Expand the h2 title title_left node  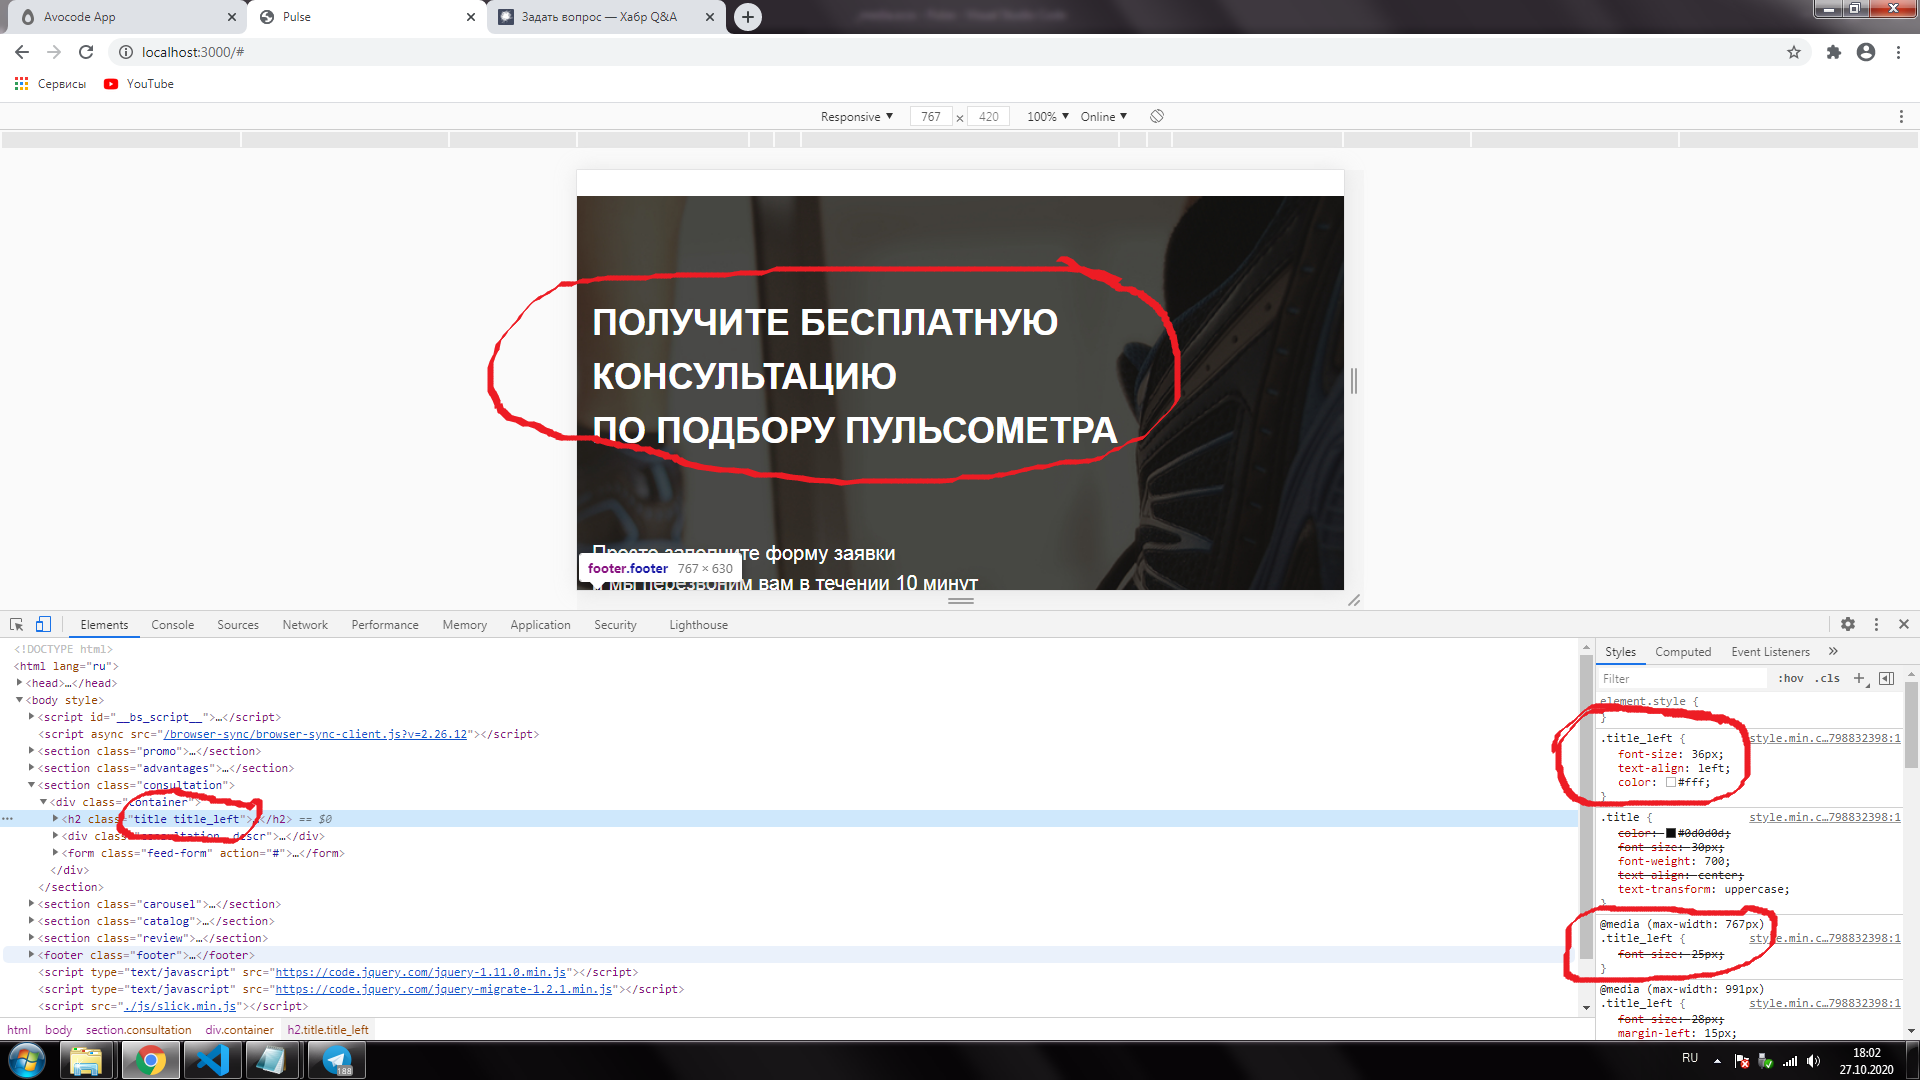[55, 819]
